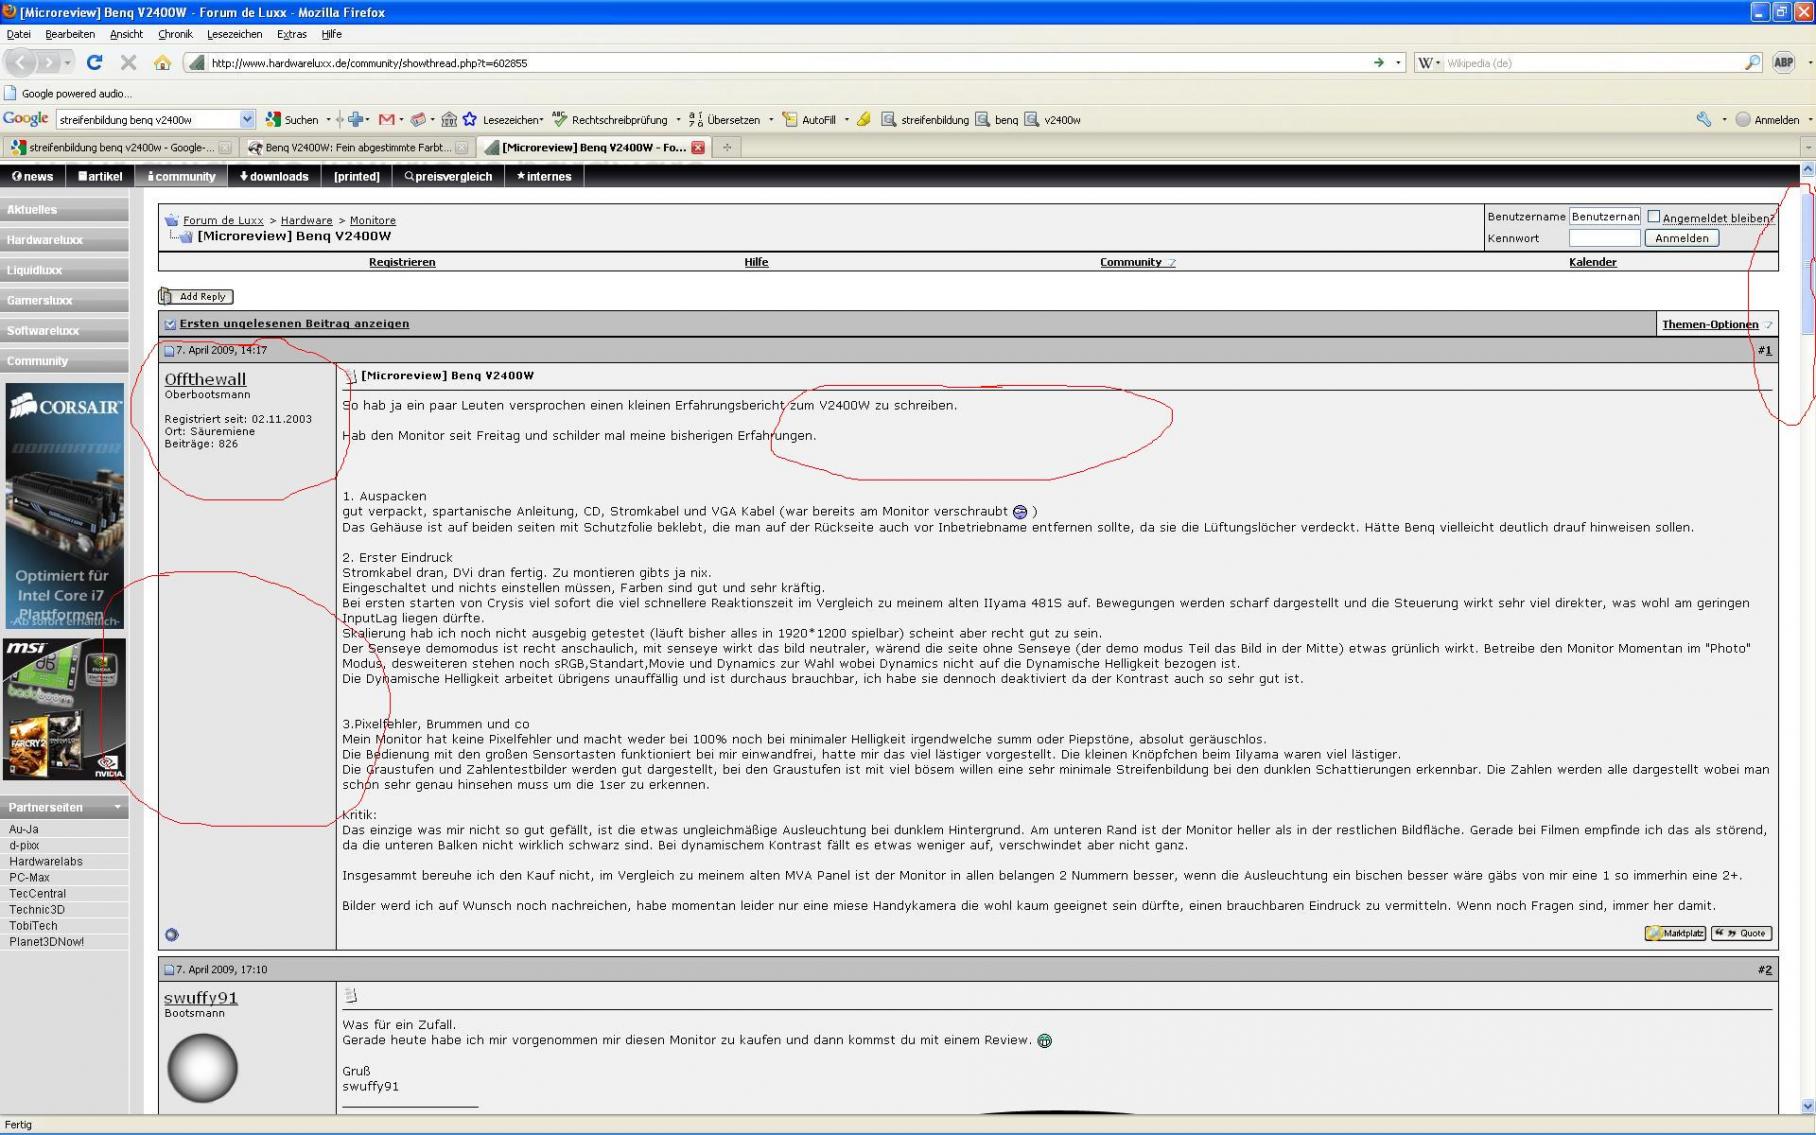Open the site news navigation item
This screenshot has width=1816, height=1135.
coord(33,176)
